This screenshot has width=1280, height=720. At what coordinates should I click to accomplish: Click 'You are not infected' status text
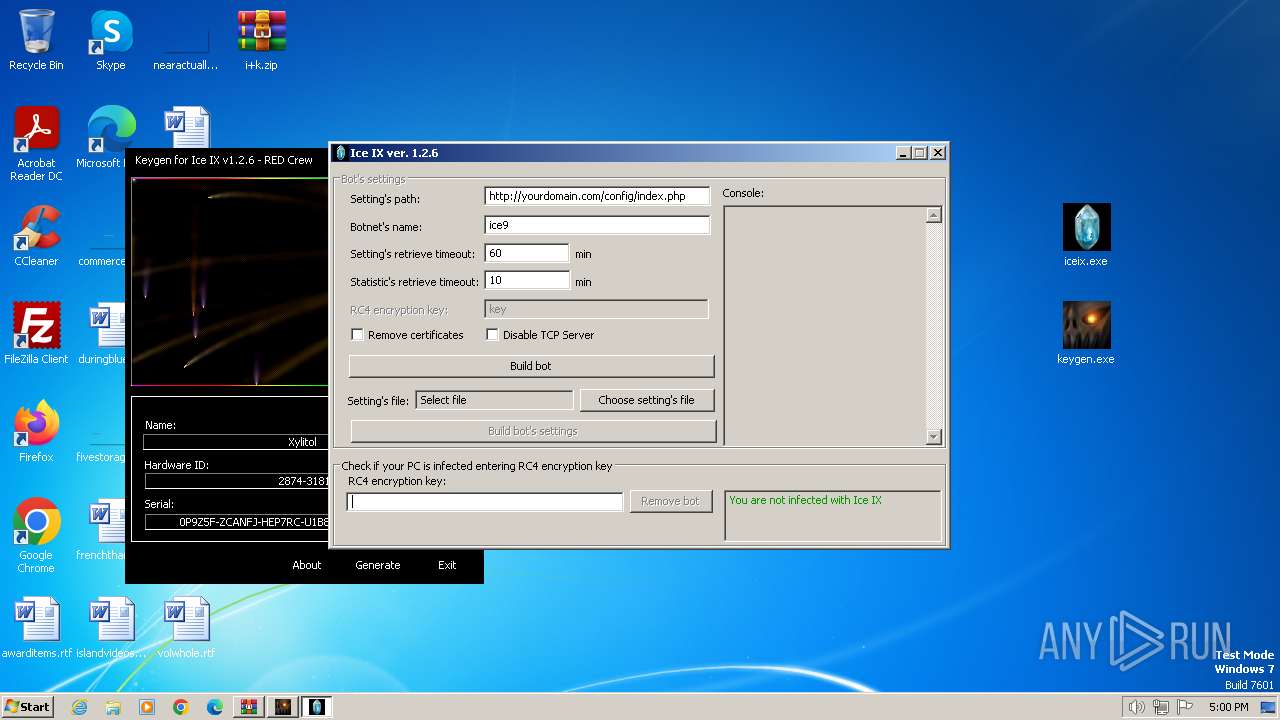(x=805, y=500)
